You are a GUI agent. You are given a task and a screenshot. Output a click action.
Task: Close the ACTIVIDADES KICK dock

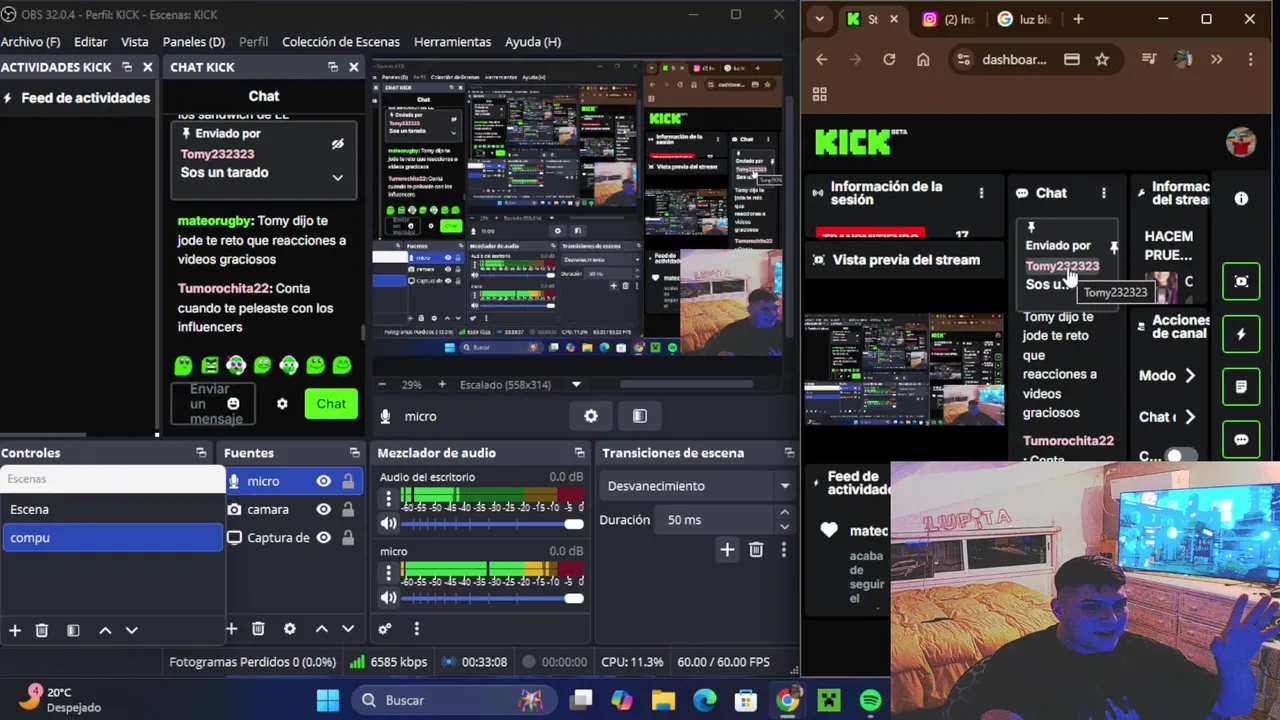(x=147, y=67)
